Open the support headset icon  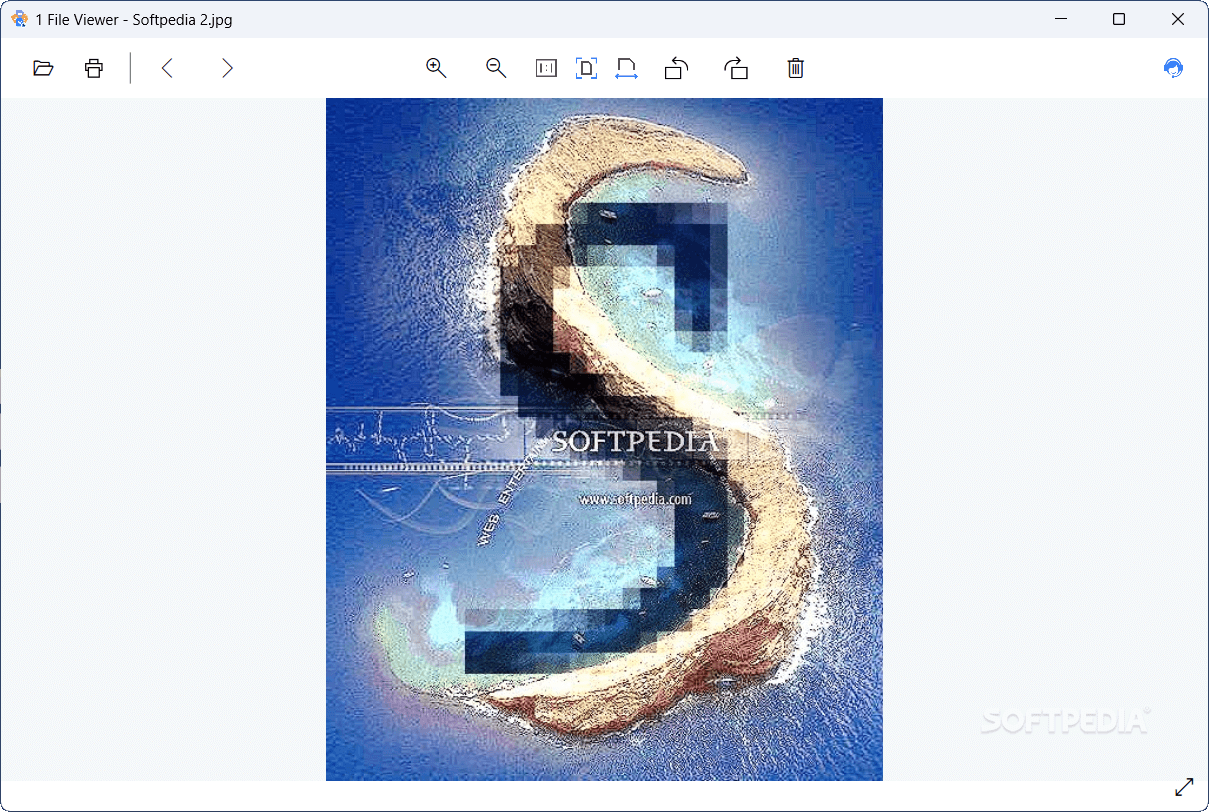1174,68
